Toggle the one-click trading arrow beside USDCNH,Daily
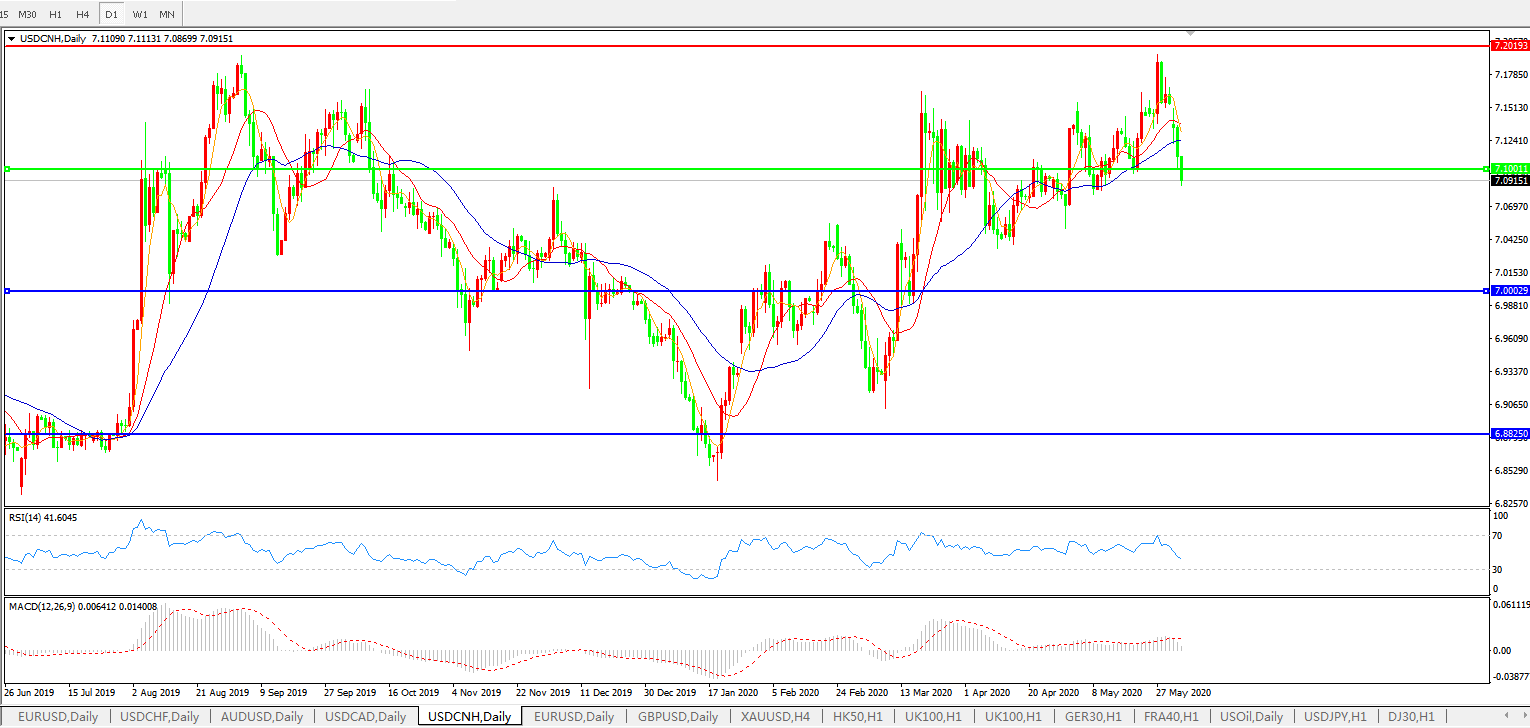Screen dimensions: 1530x728 point(11,39)
